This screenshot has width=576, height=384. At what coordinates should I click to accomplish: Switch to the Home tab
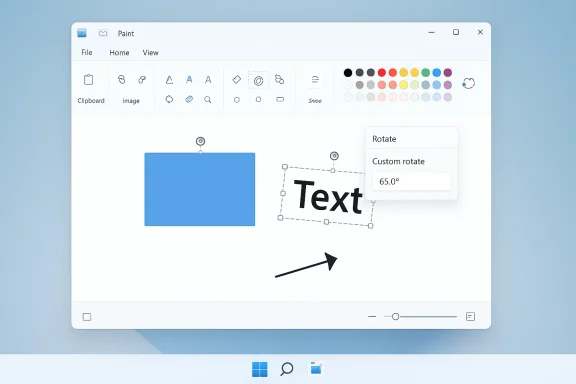click(x=119, y=53)
